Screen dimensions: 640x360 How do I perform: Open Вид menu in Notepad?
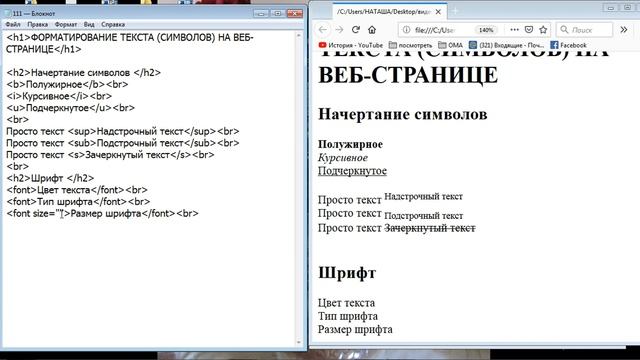89,24
